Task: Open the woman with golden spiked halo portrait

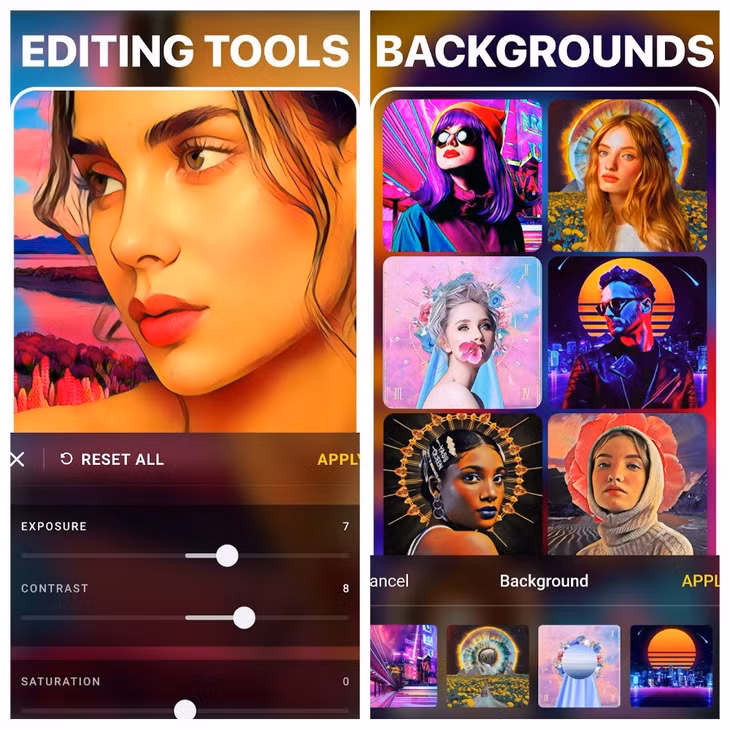Action: (x=462, y=484)
